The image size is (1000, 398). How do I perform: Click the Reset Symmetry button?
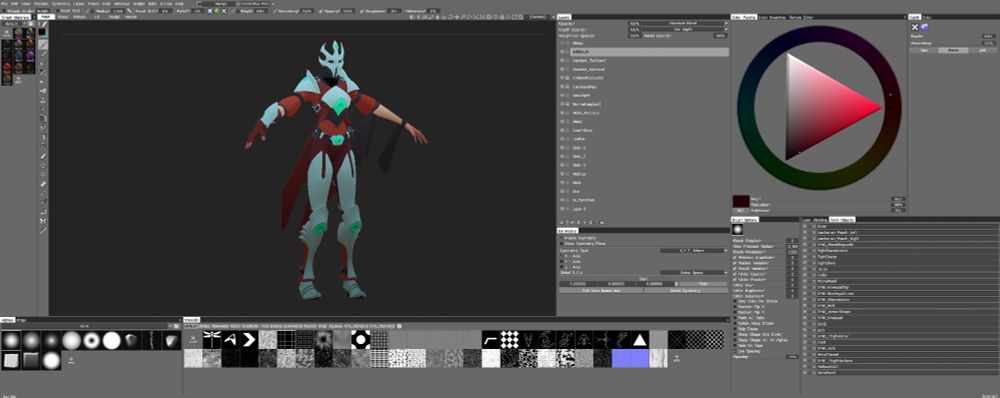[x=686, y=290]
